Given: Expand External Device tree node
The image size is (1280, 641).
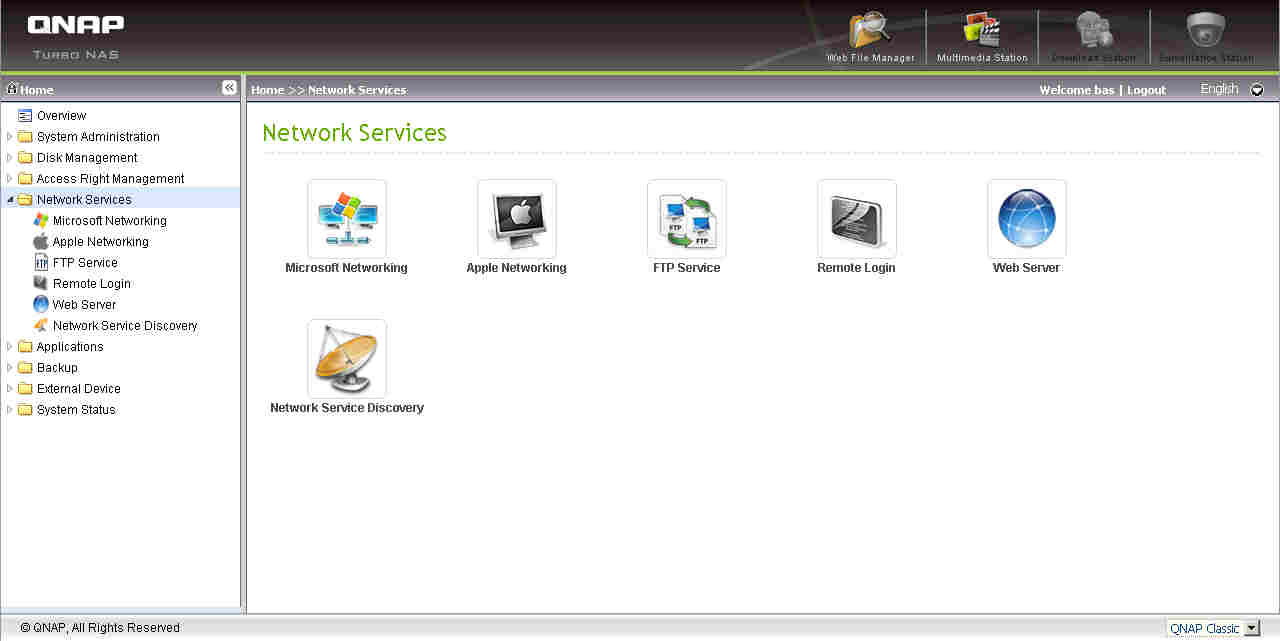Looking at the screenshot, I should point(10,388).
